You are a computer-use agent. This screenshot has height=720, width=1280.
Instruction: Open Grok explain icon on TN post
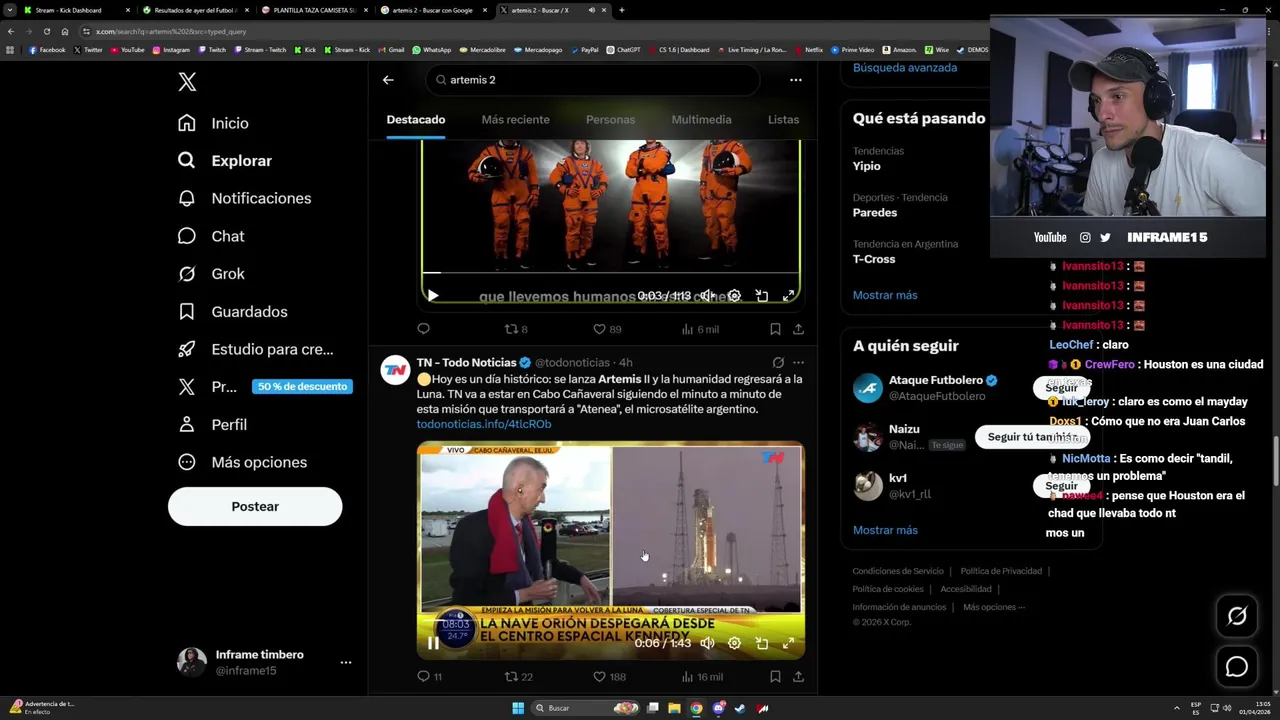(778, 363)
